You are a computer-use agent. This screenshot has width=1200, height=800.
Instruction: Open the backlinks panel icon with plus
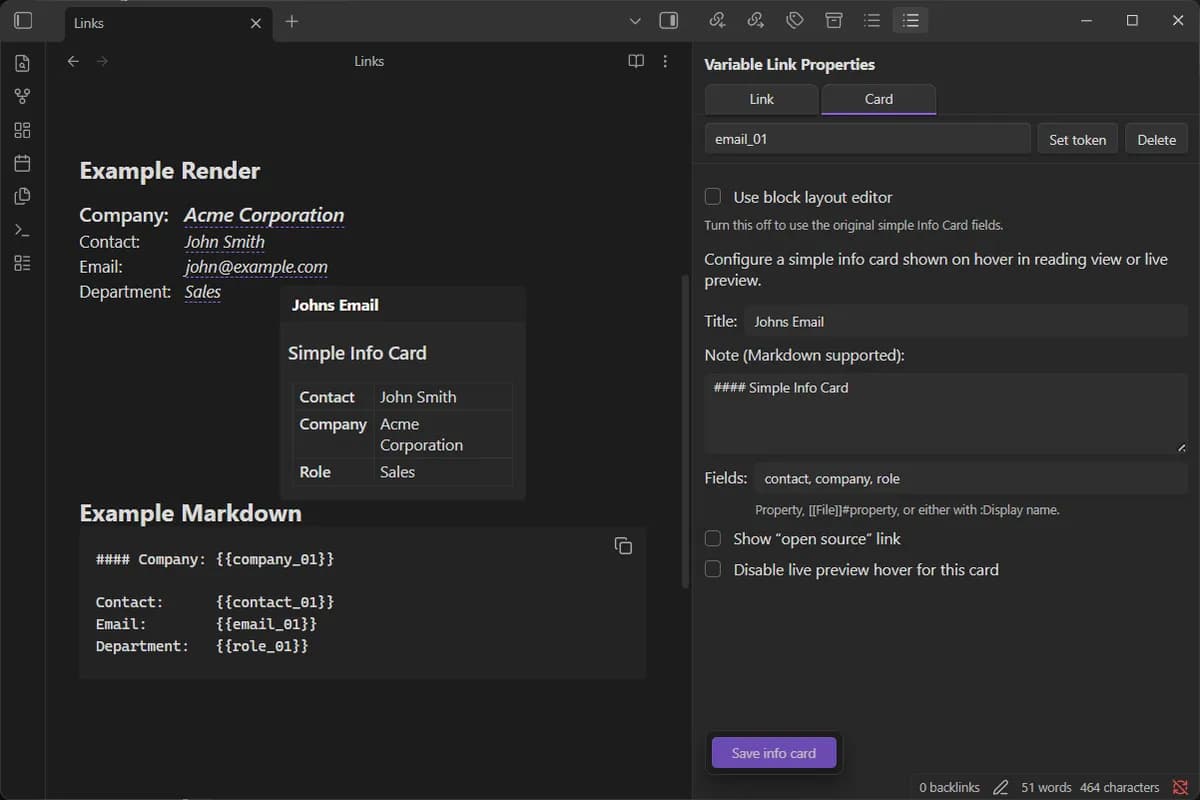pyautogui.click(x=717, y=20)
